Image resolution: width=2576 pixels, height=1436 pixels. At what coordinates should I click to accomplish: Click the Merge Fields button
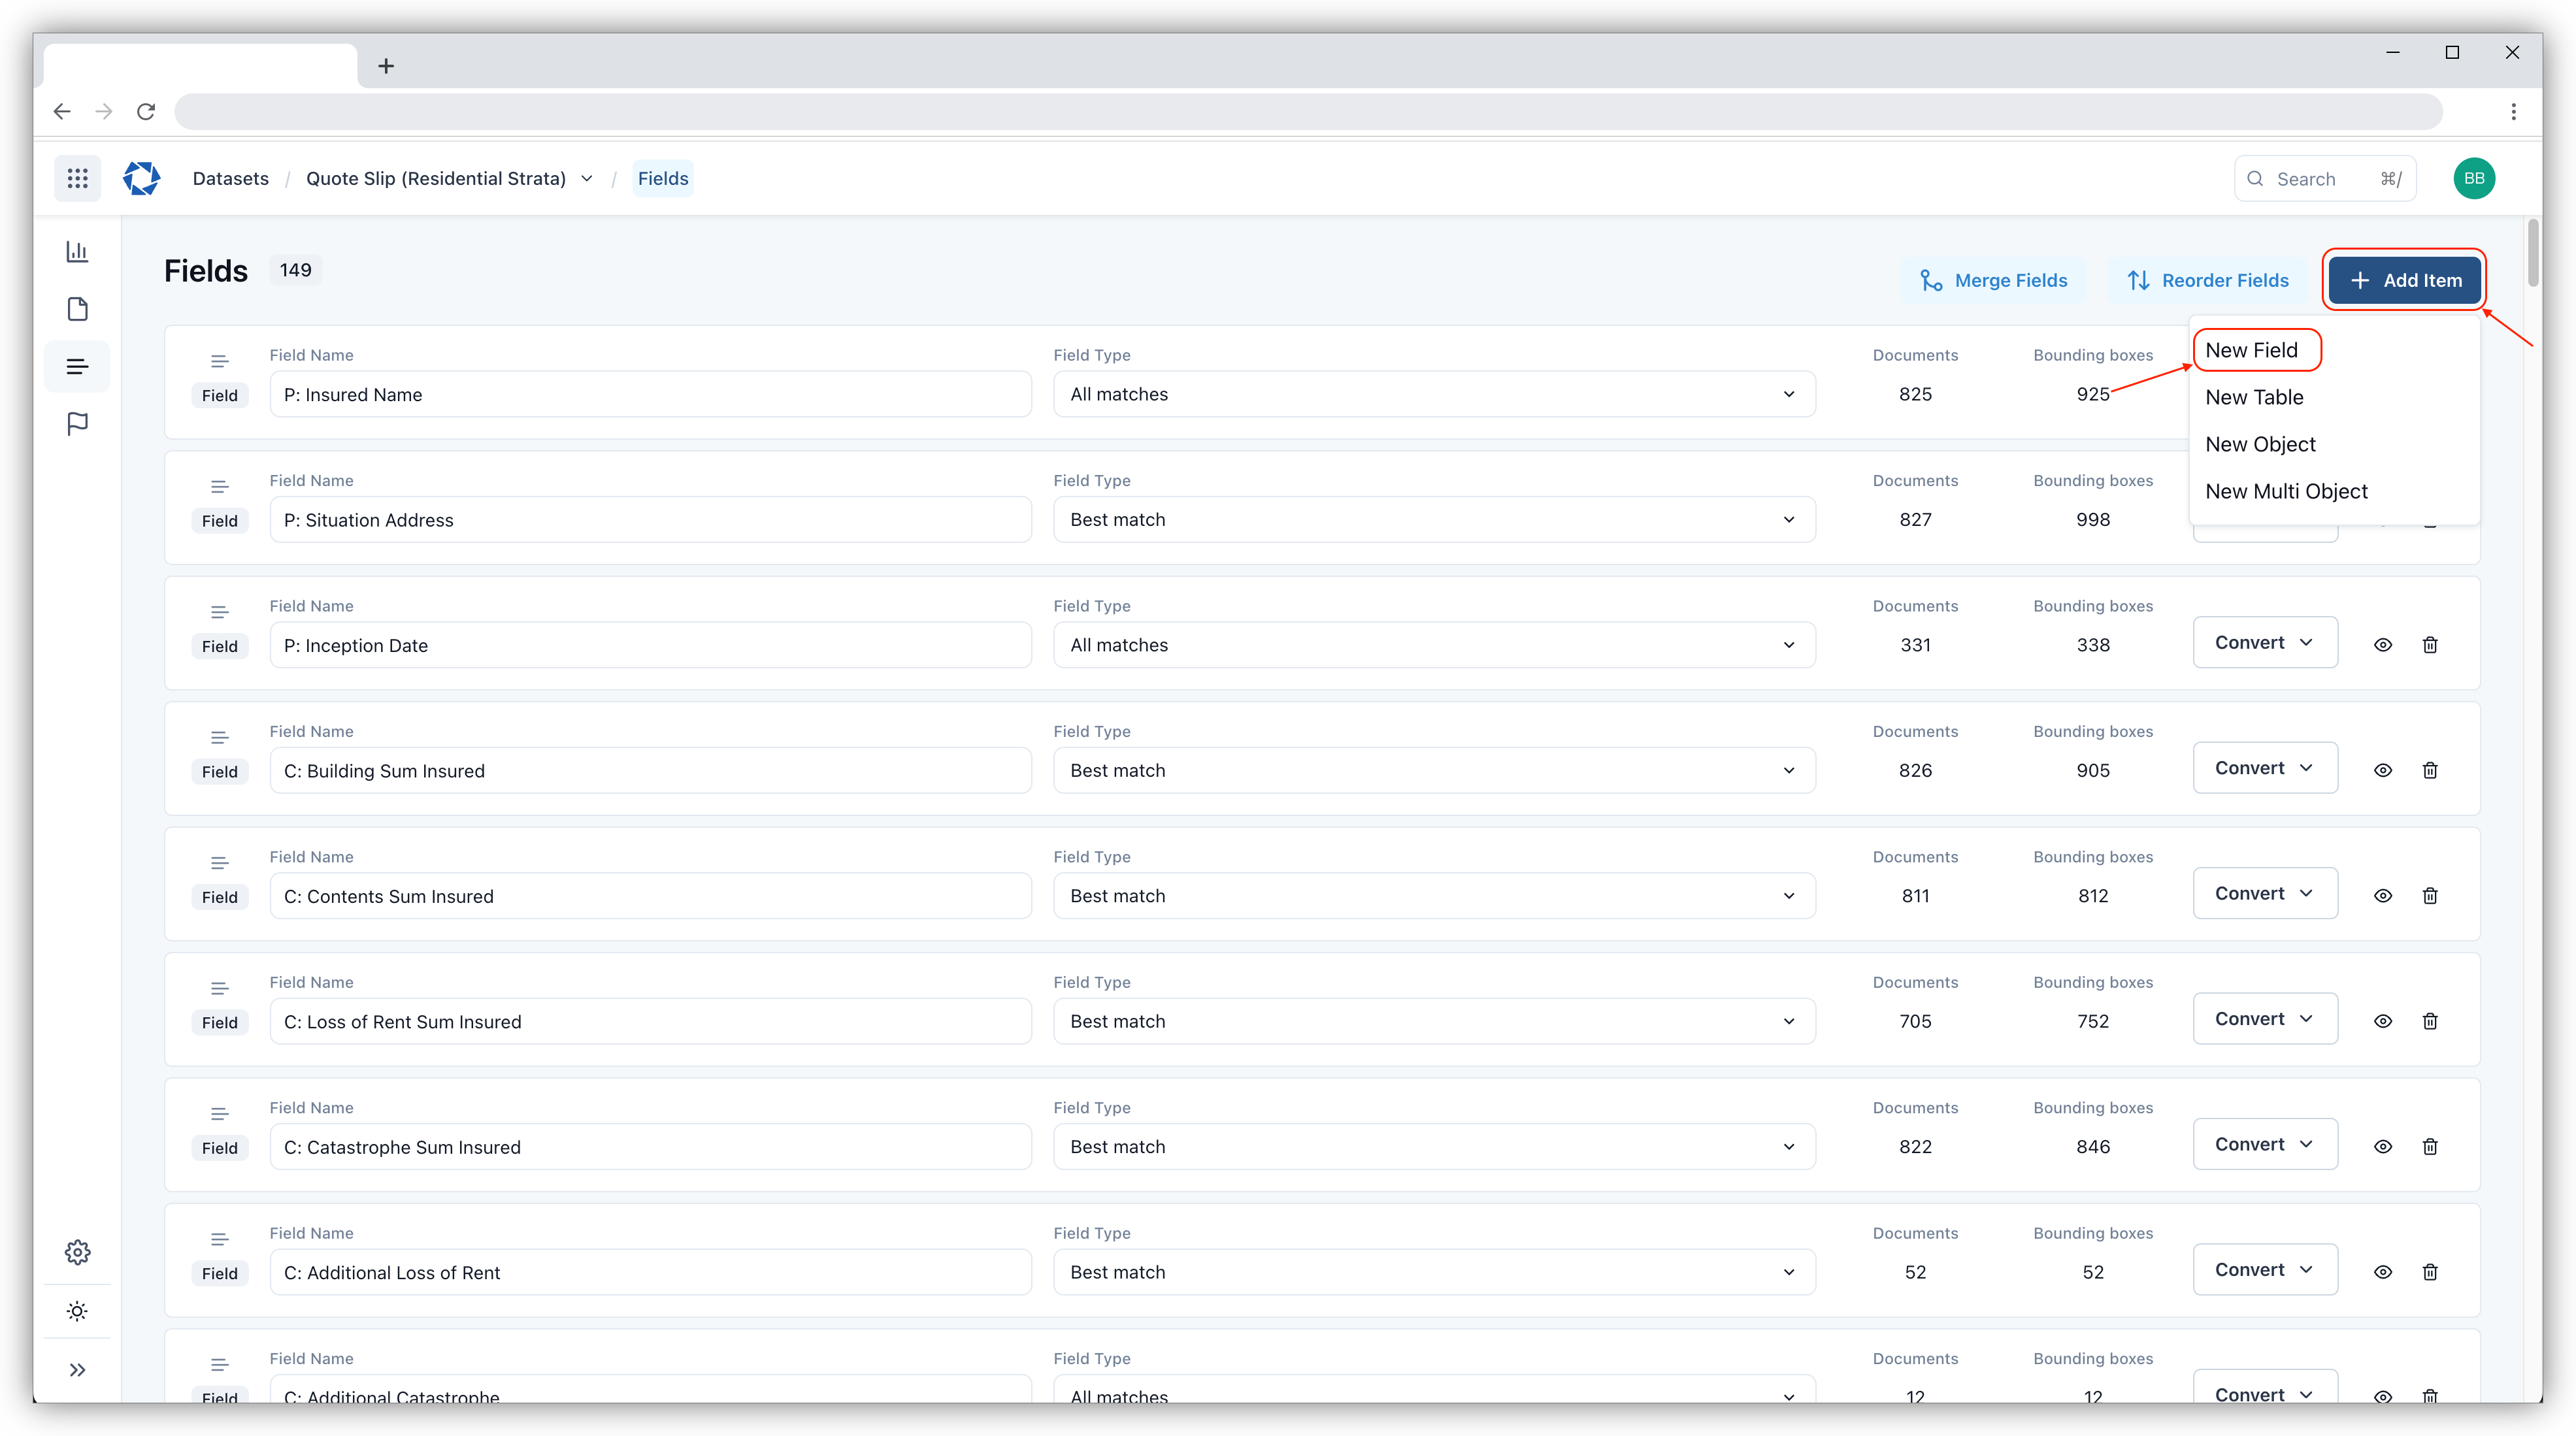[1993, 281]
